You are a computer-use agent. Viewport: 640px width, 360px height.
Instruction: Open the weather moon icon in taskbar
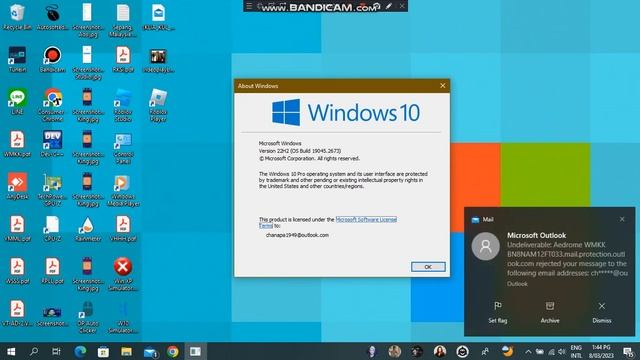click(x=507, y=351)
